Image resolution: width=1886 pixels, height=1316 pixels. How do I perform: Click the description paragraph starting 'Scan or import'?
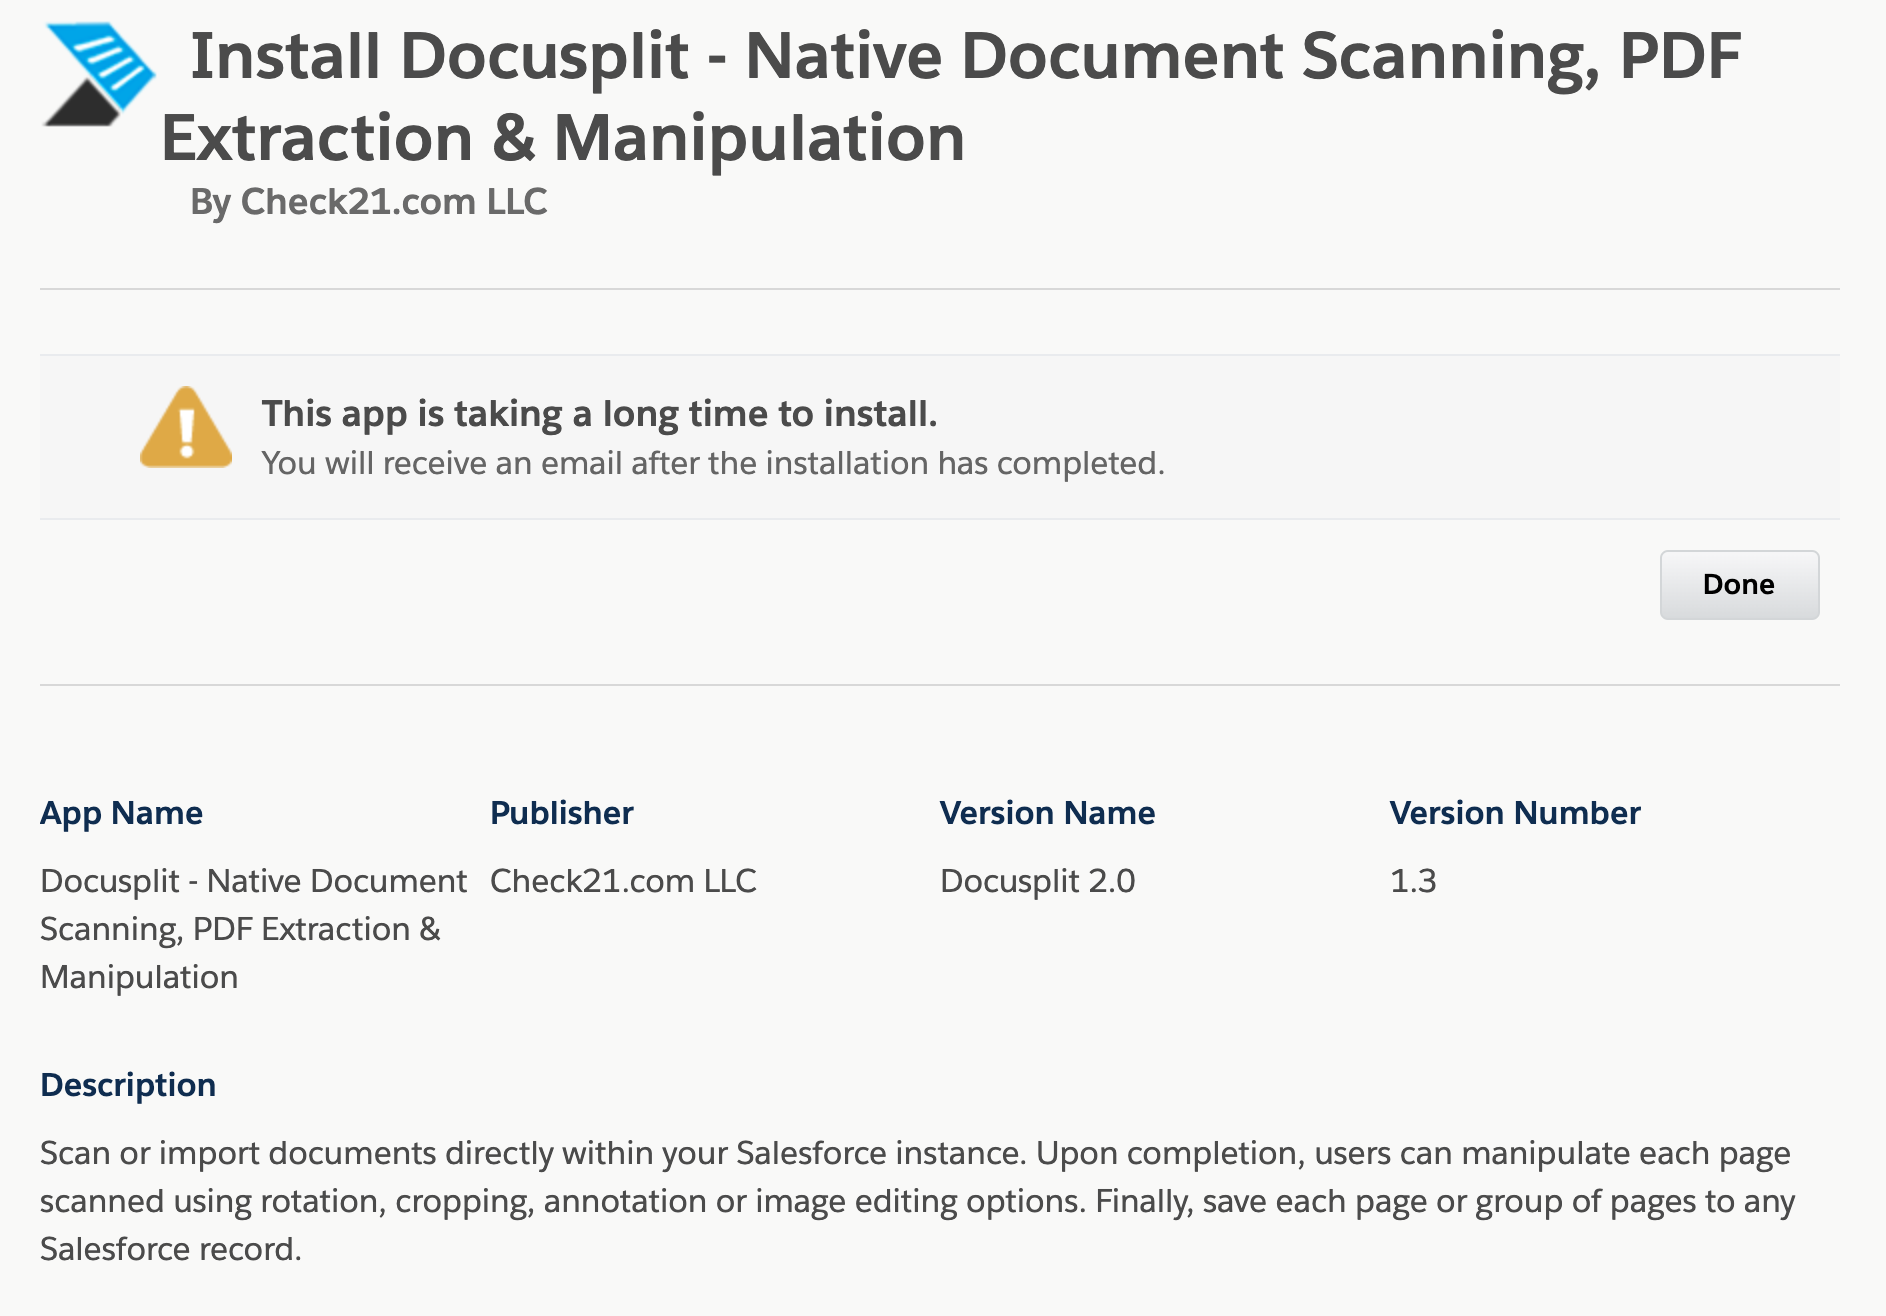918,1201
